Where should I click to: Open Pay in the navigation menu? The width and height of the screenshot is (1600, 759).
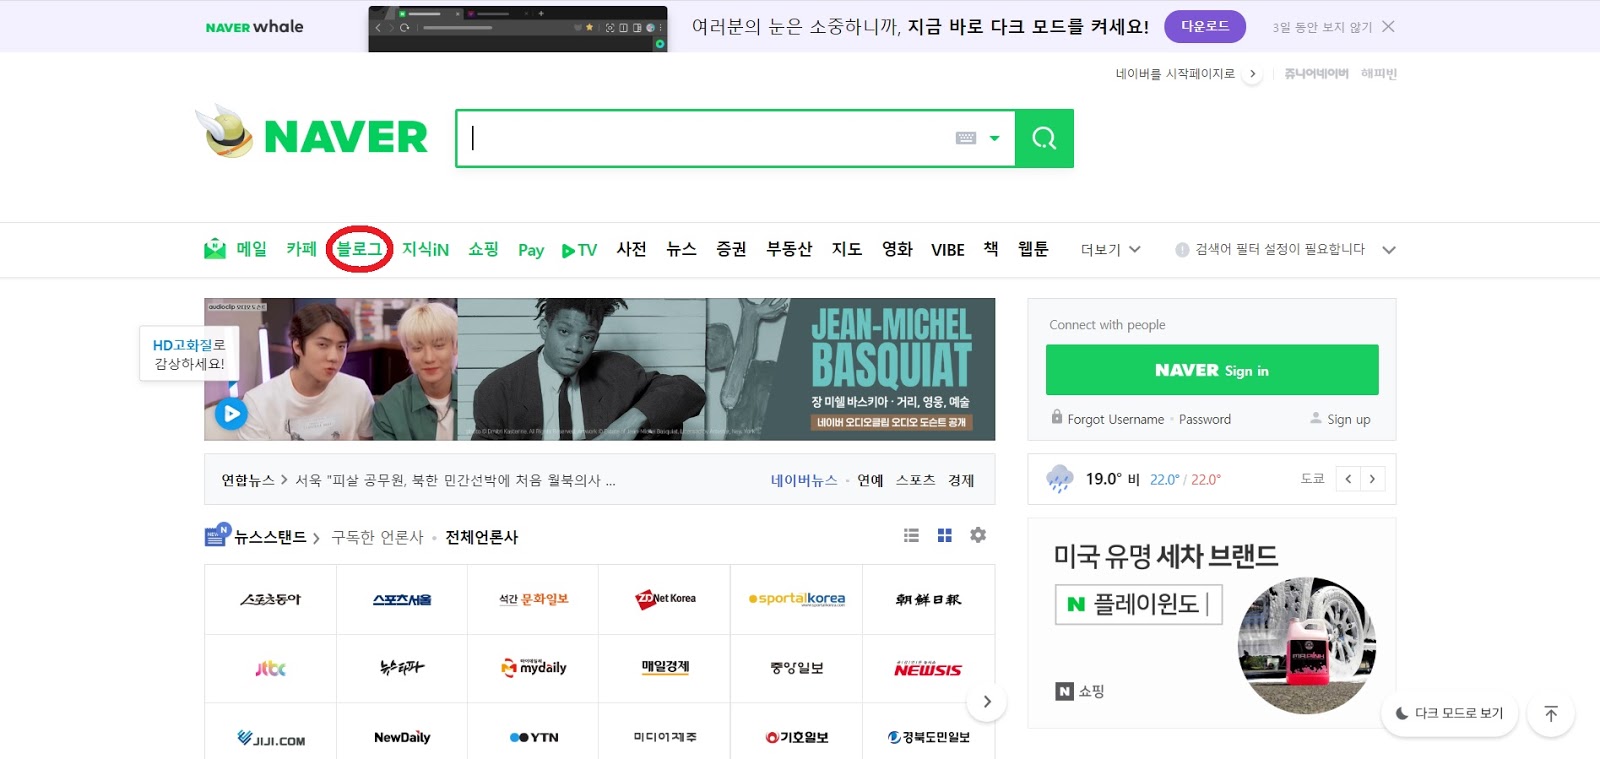531,250
